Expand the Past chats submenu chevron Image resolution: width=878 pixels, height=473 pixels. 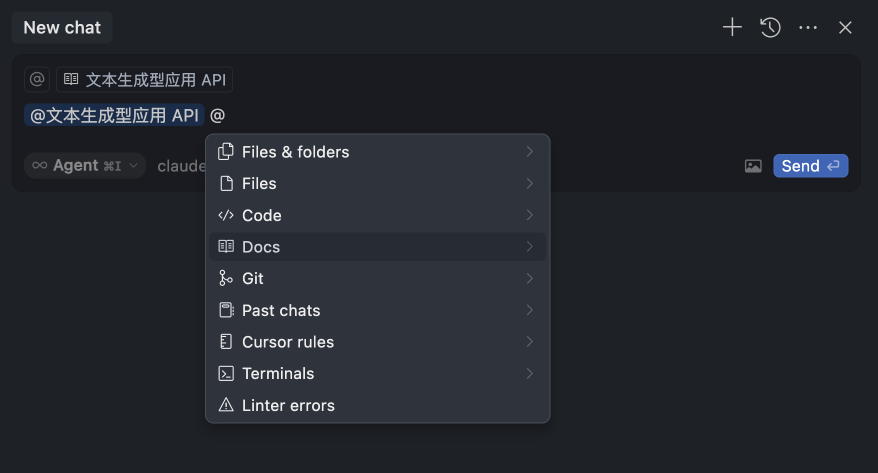529,310
